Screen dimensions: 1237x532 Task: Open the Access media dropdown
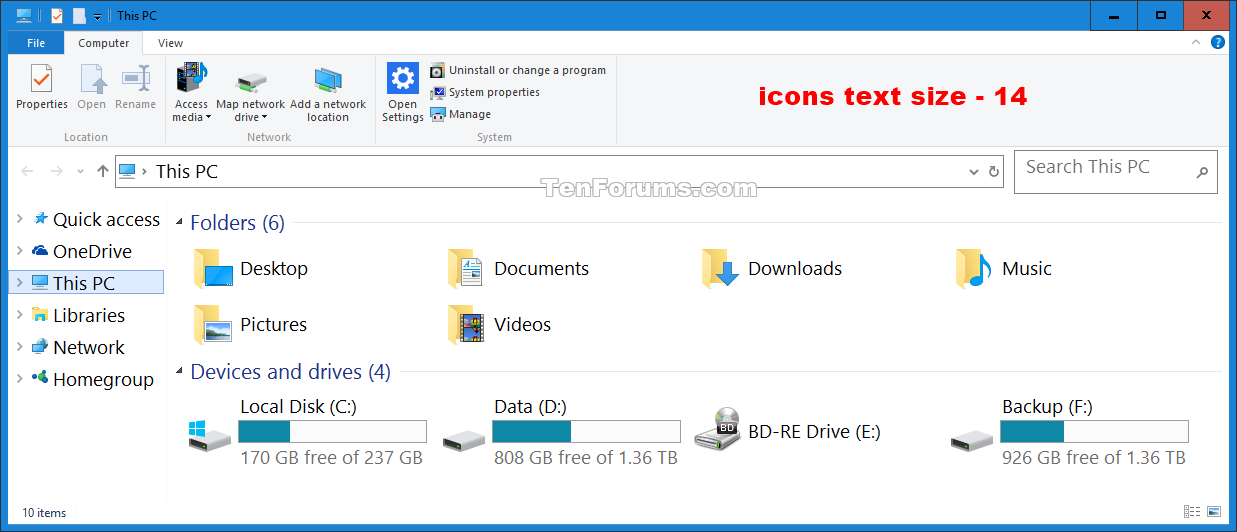(191, 92)
